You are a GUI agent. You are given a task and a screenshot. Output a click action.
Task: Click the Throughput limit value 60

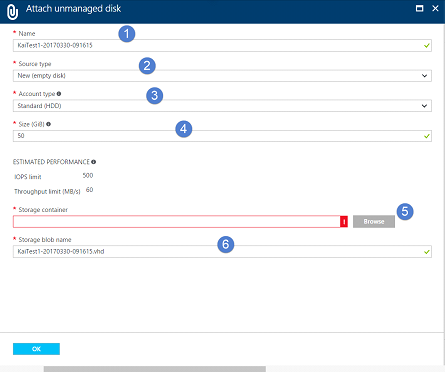click(x=89, y=190)
